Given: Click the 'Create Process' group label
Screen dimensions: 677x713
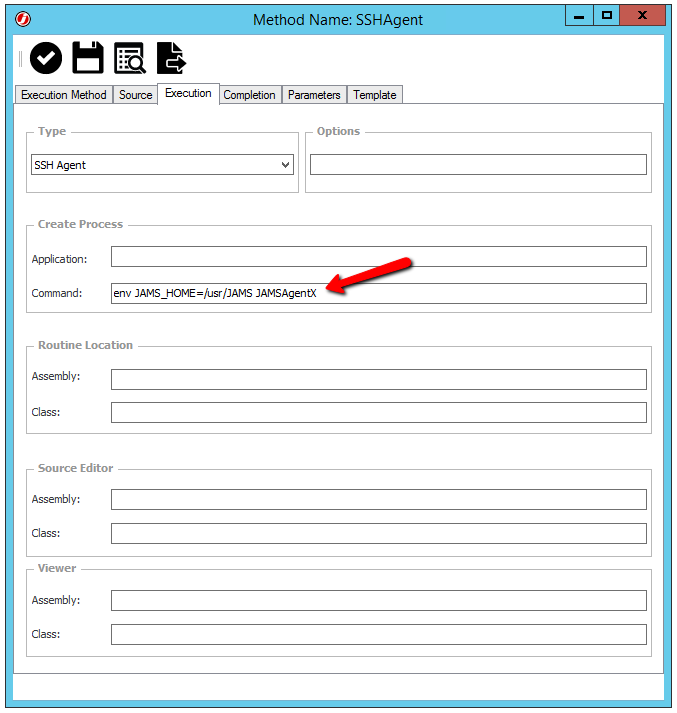Looking at the screenshot, I should pos(80,224).
